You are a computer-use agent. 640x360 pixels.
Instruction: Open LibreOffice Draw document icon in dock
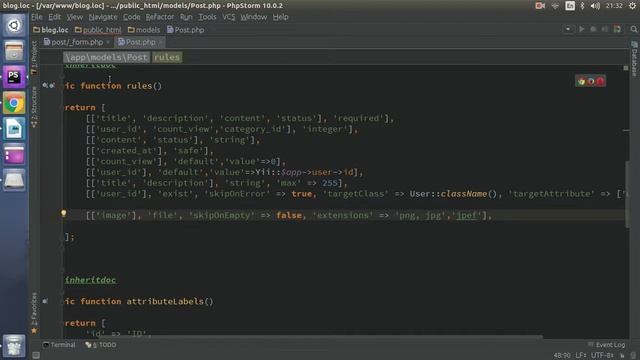(x=14, y=129)
